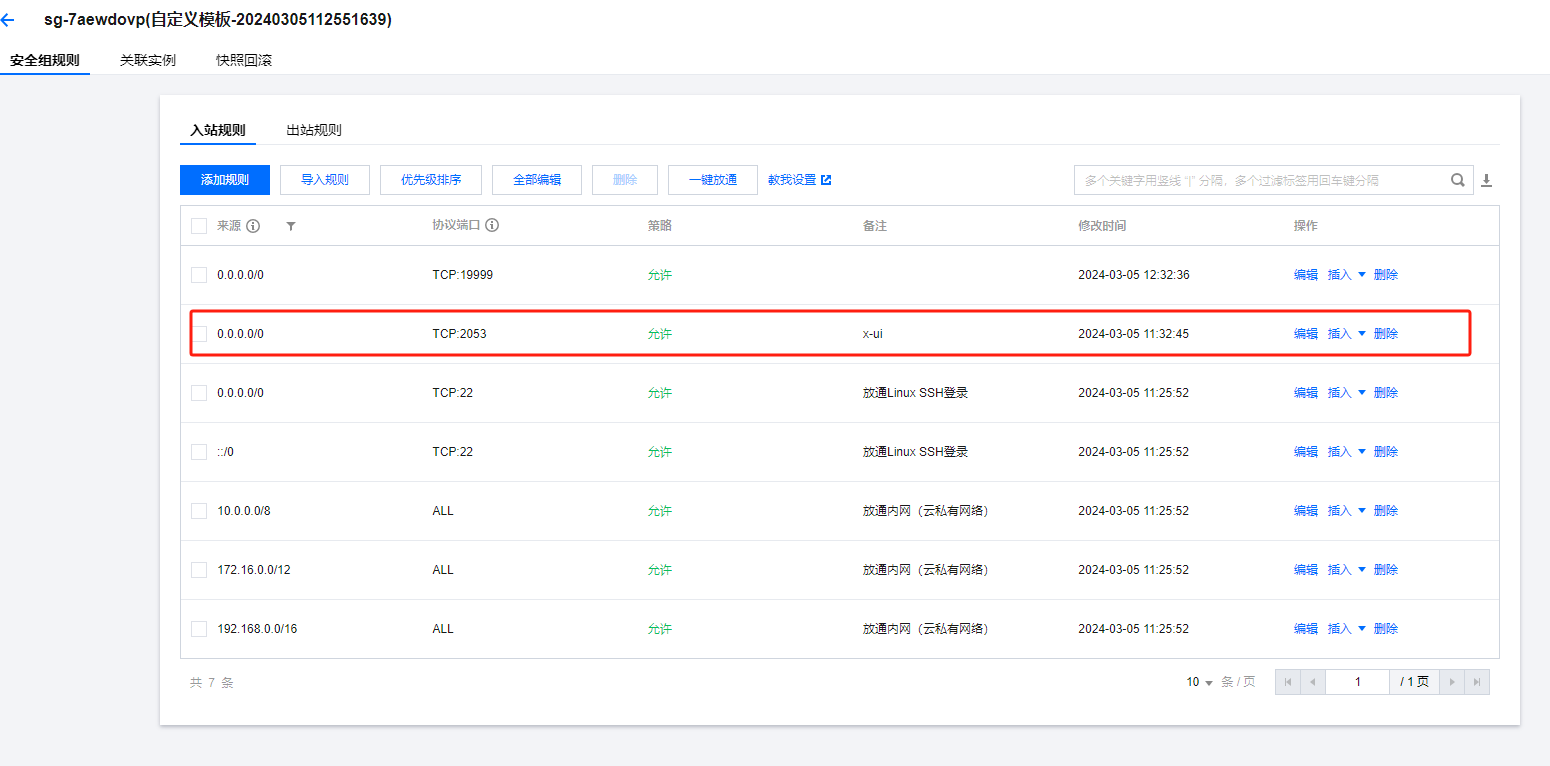Click 删除 for the ::/0 TCP:22 rule

1386,452
